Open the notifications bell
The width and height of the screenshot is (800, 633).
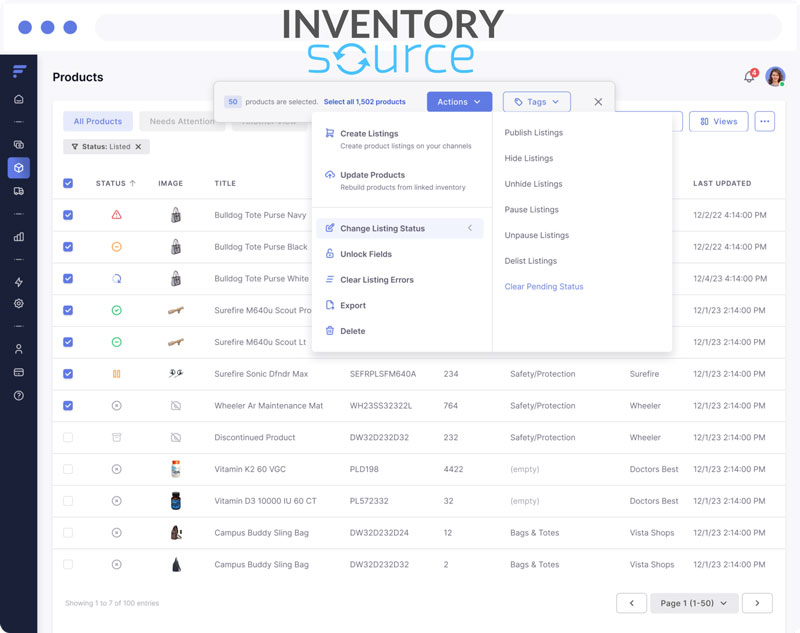tap(749, 77)
